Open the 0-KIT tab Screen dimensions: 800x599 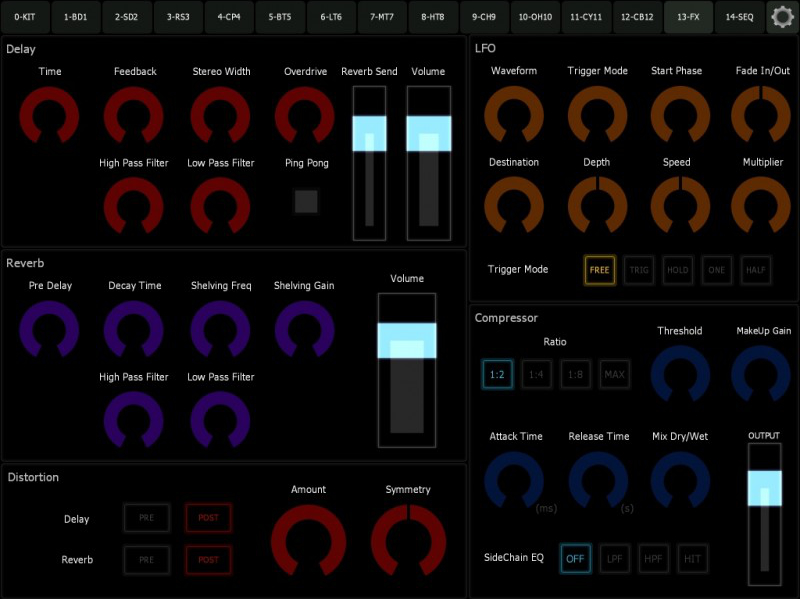click(x=25, y=16)
